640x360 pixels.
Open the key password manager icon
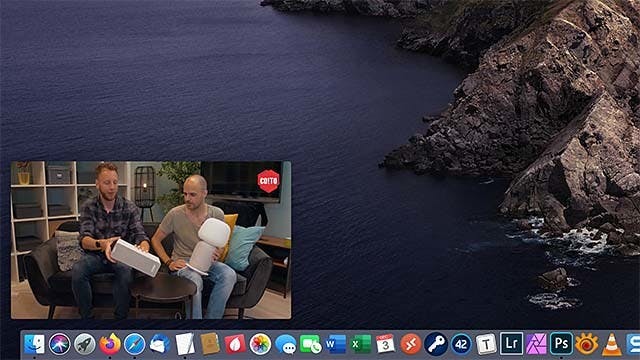click(436, 344)
